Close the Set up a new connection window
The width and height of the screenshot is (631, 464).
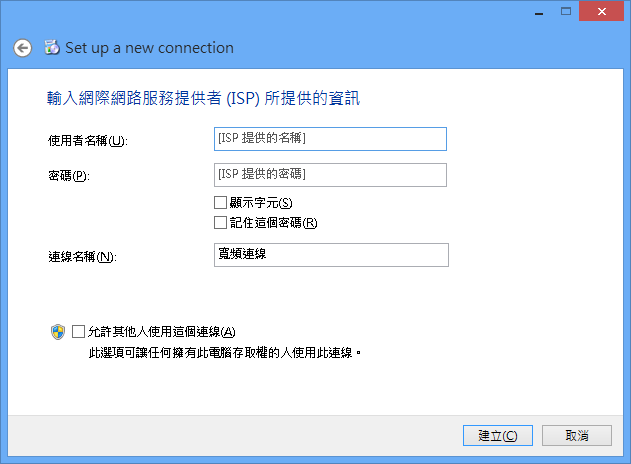coord(602,11)
